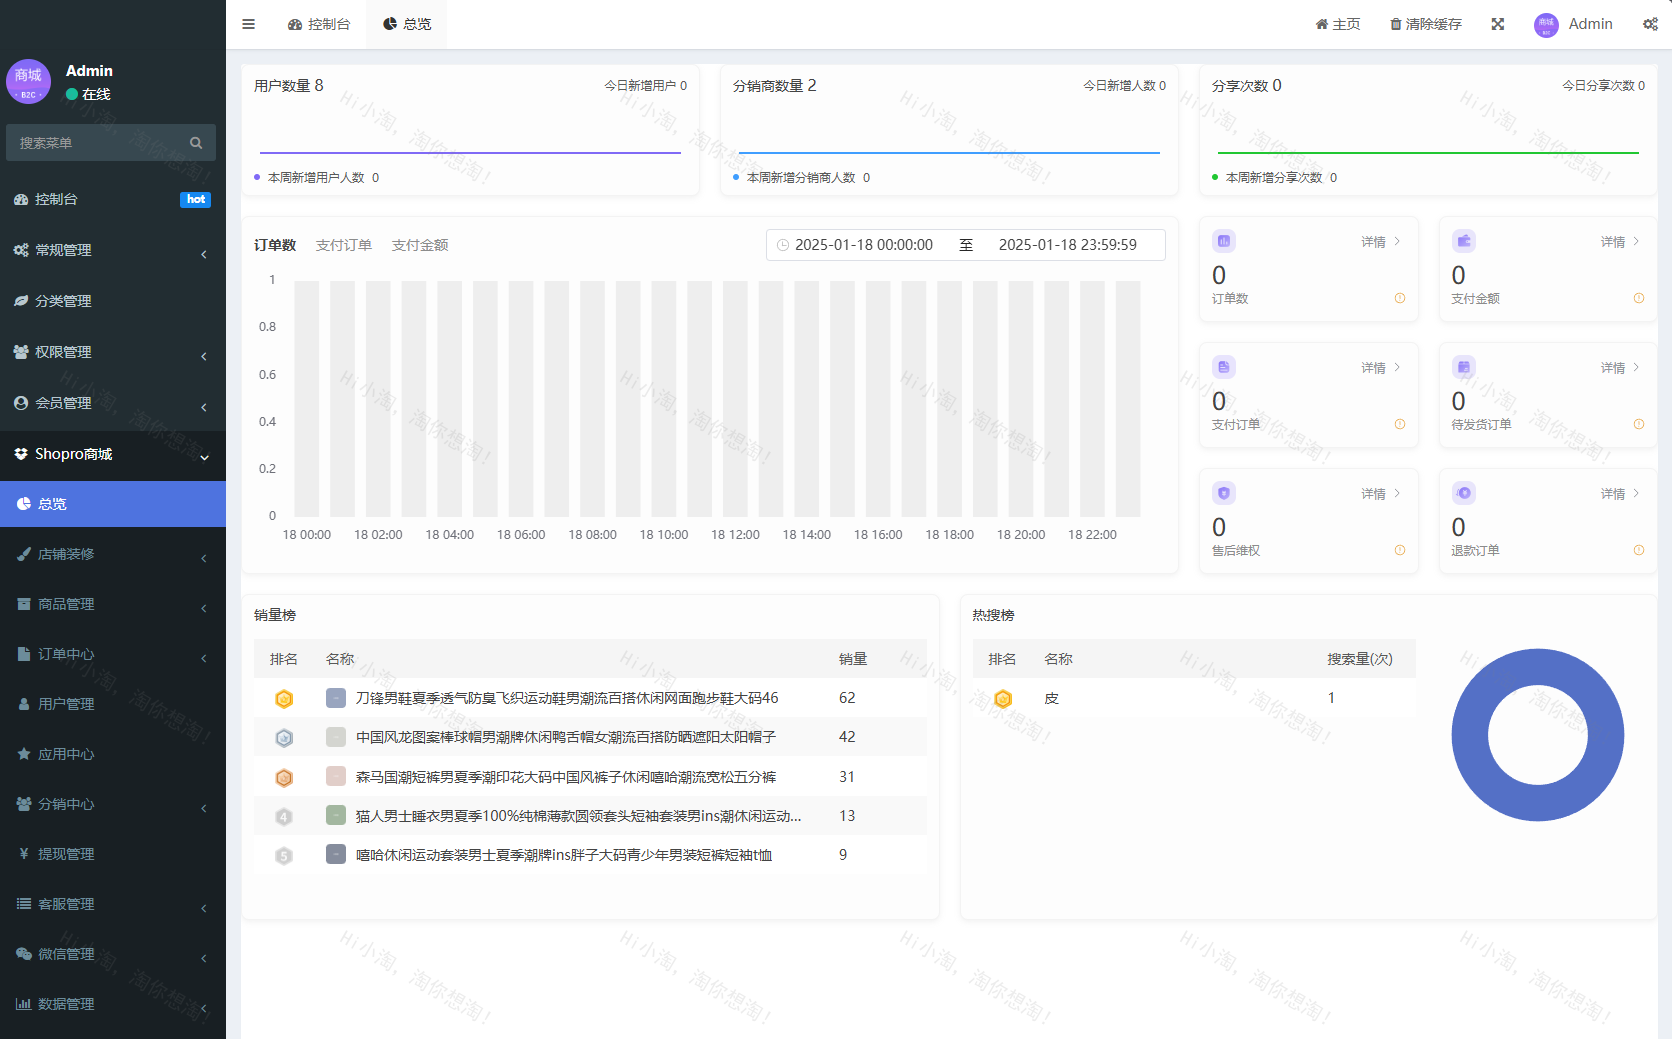Expand the 客服管理 submenu

tap(113, 904)
